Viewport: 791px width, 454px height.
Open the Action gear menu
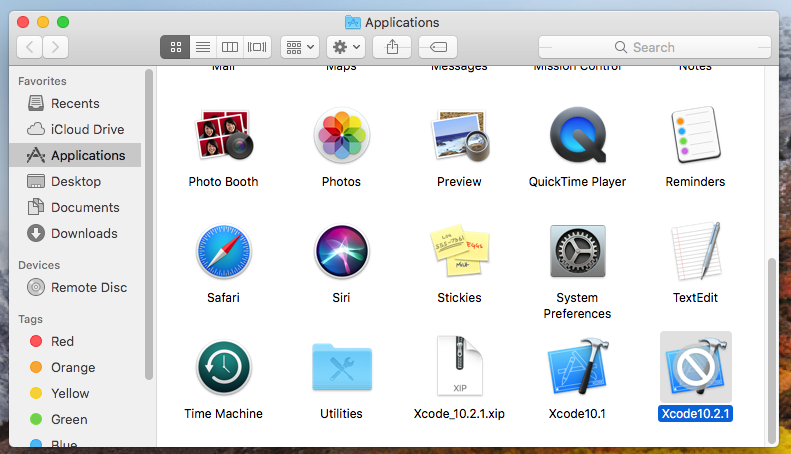coord(346,47)
